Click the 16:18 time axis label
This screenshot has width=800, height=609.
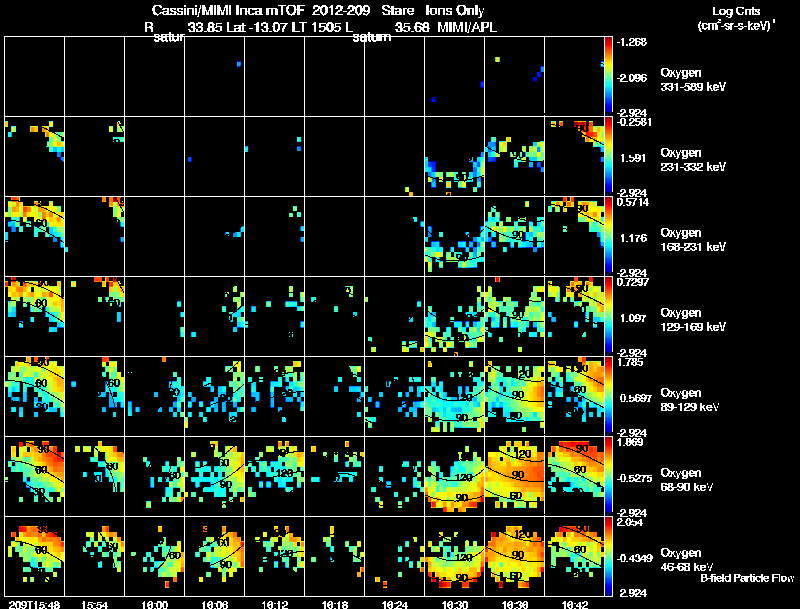[x=335, y=605]
